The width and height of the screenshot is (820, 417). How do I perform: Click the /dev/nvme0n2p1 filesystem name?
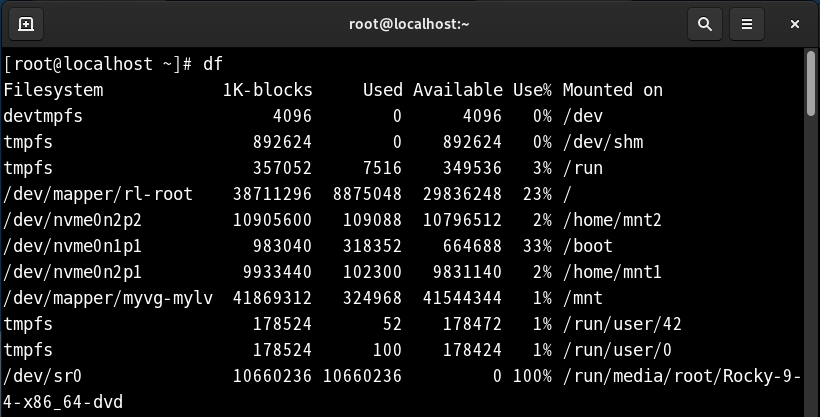pos(73,272)
